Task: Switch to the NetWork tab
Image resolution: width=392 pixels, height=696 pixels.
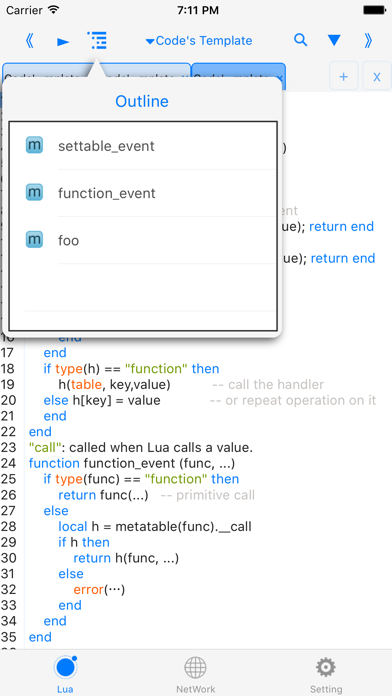Action: (x=195, y=674)
